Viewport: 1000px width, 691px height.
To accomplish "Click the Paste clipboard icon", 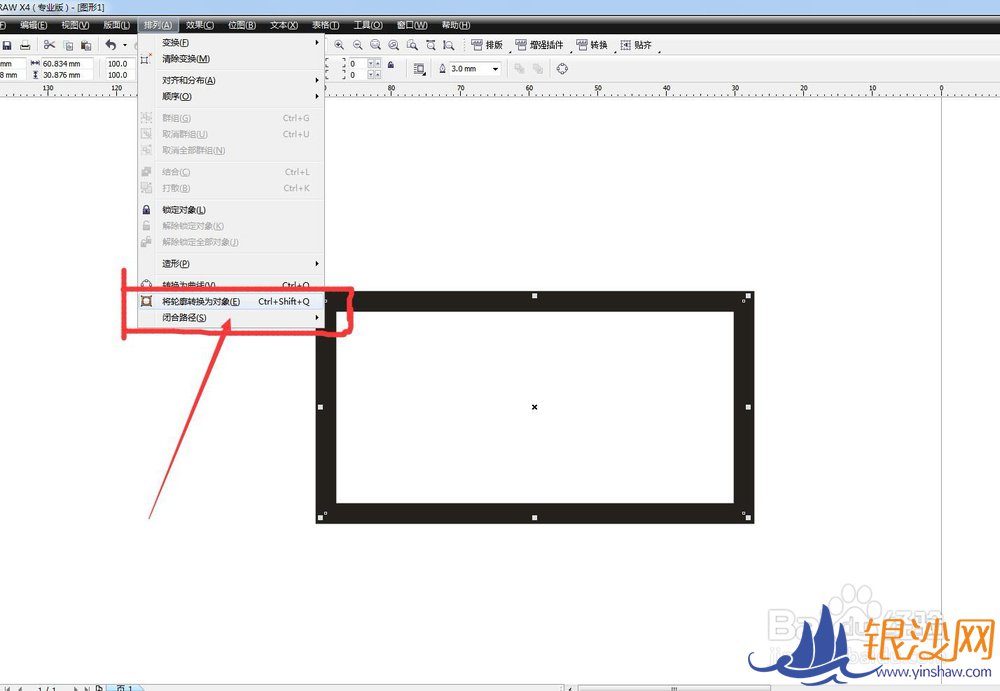I will coord(86,45).
